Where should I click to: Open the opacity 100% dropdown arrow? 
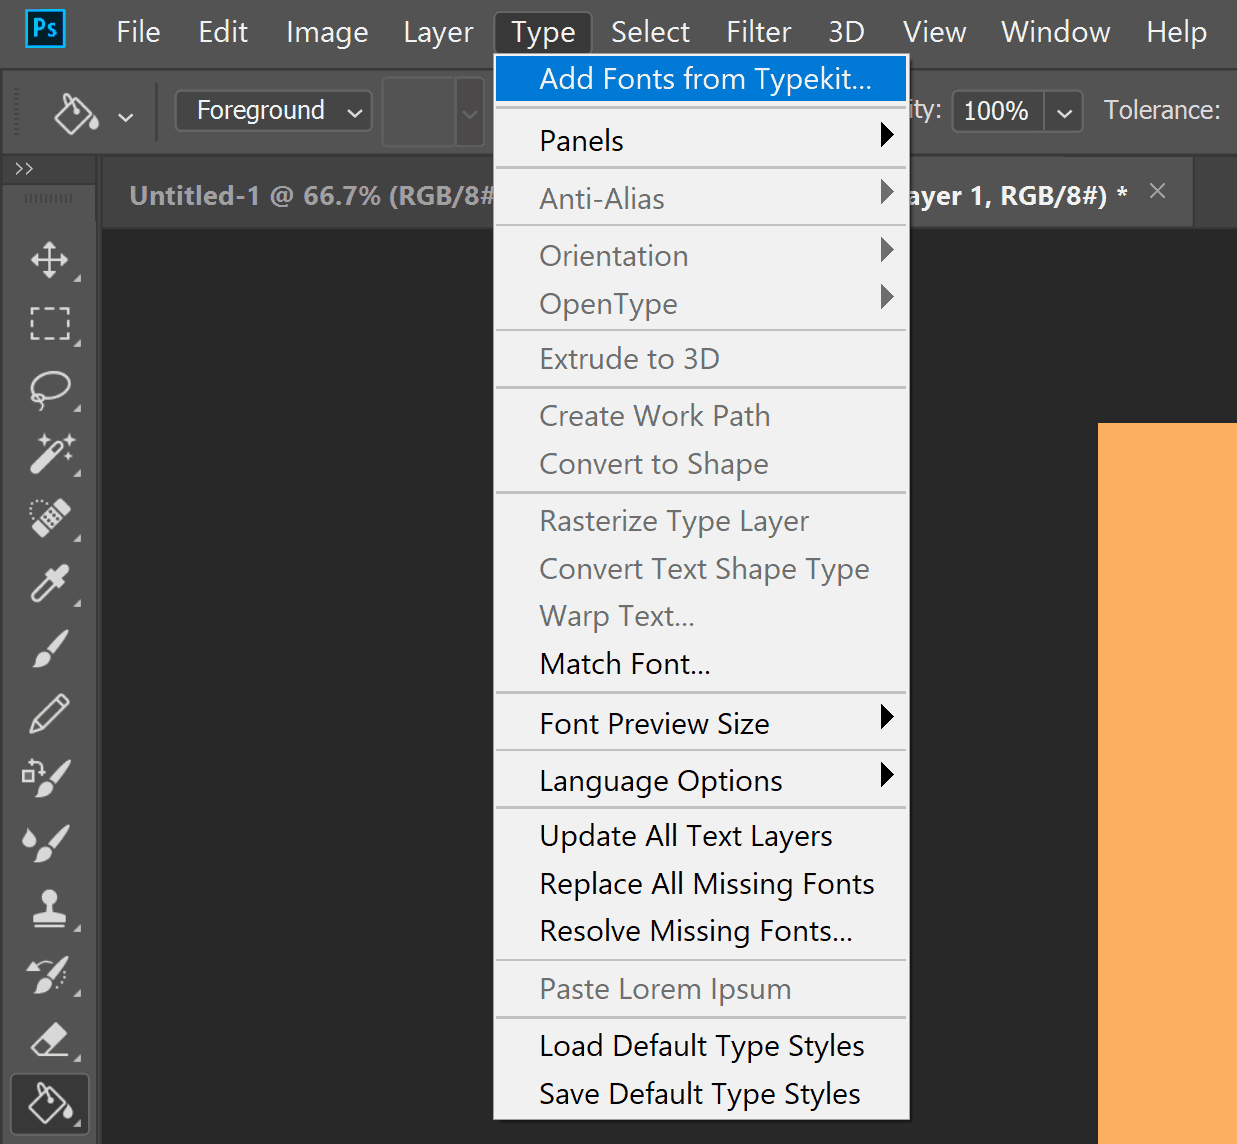(1064, 112)
